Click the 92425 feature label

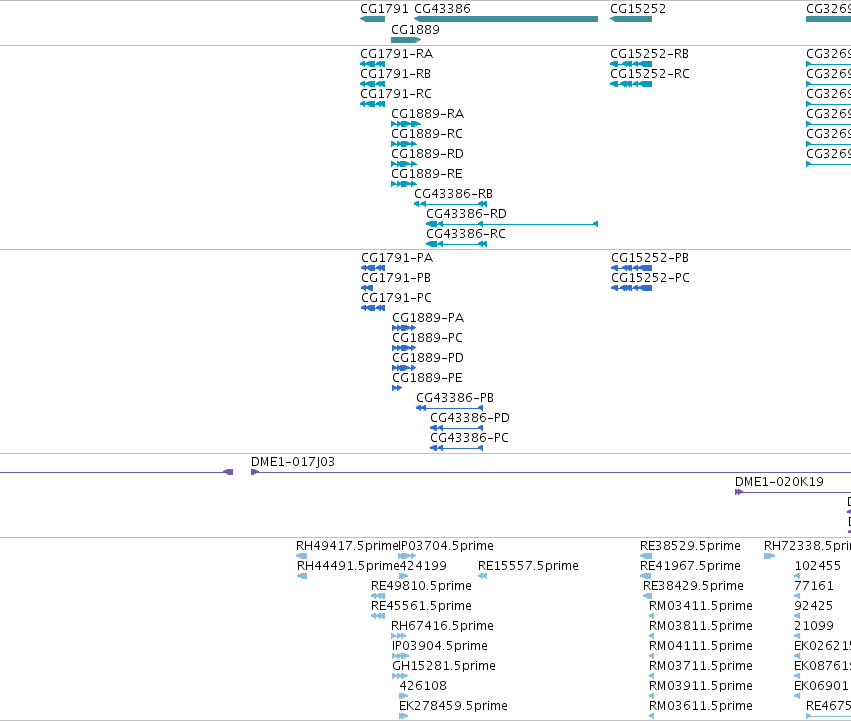click(814, 606)
